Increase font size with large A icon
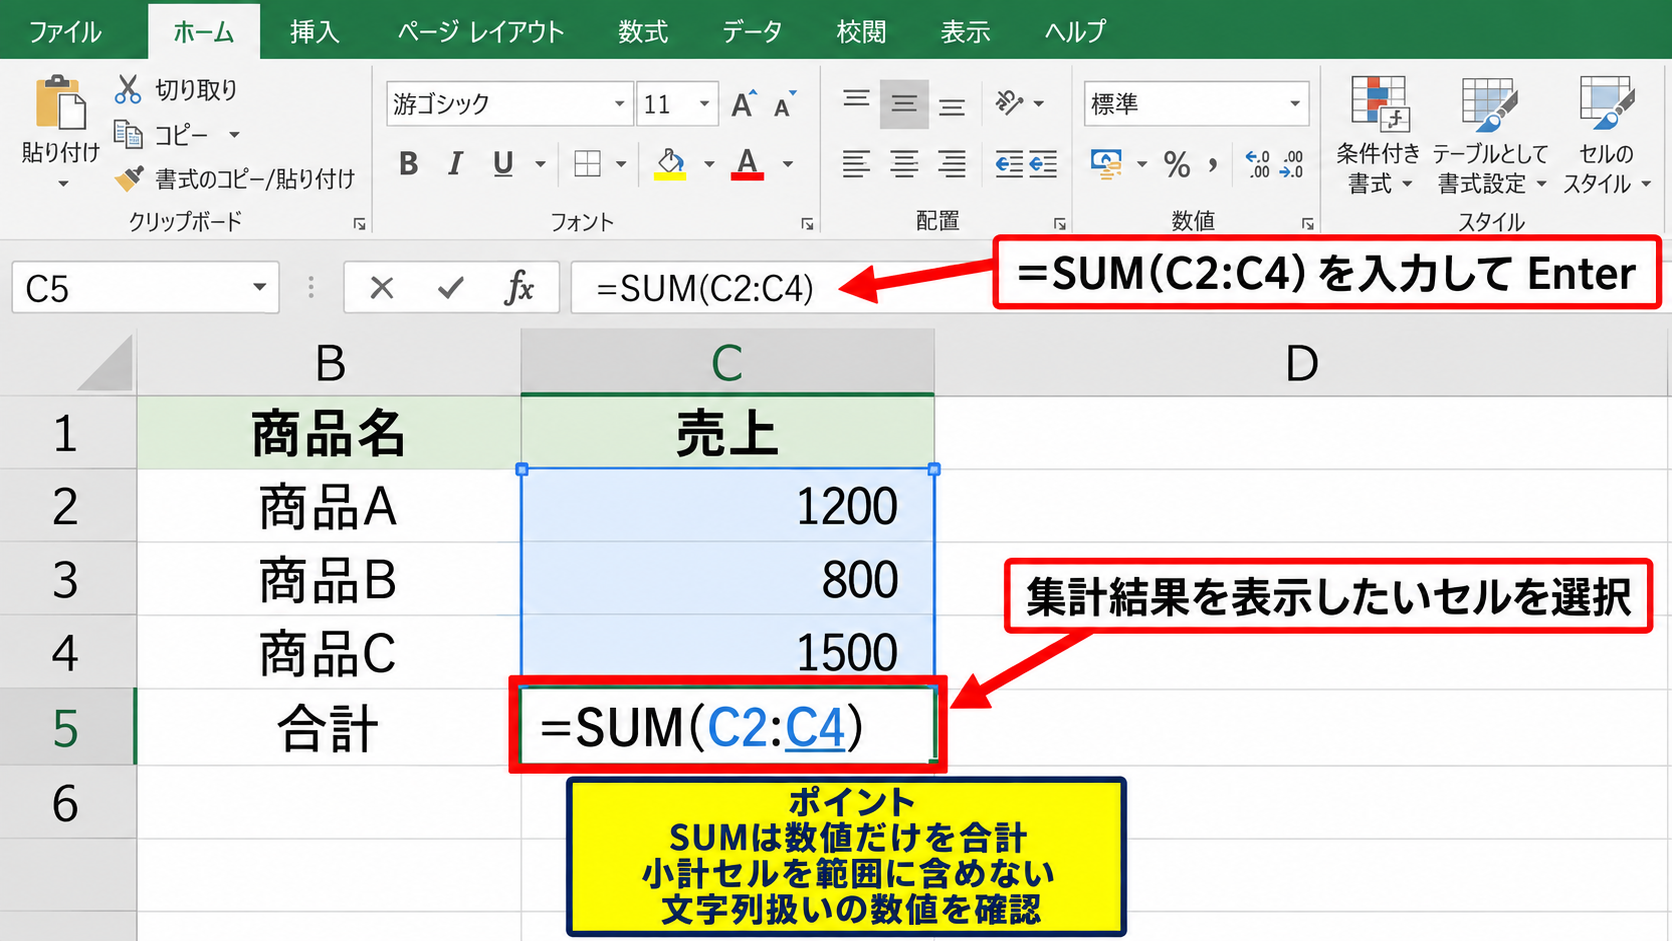Image resolution: width=1672 pixels, height=941 pixels. click(x=743, y=104)
